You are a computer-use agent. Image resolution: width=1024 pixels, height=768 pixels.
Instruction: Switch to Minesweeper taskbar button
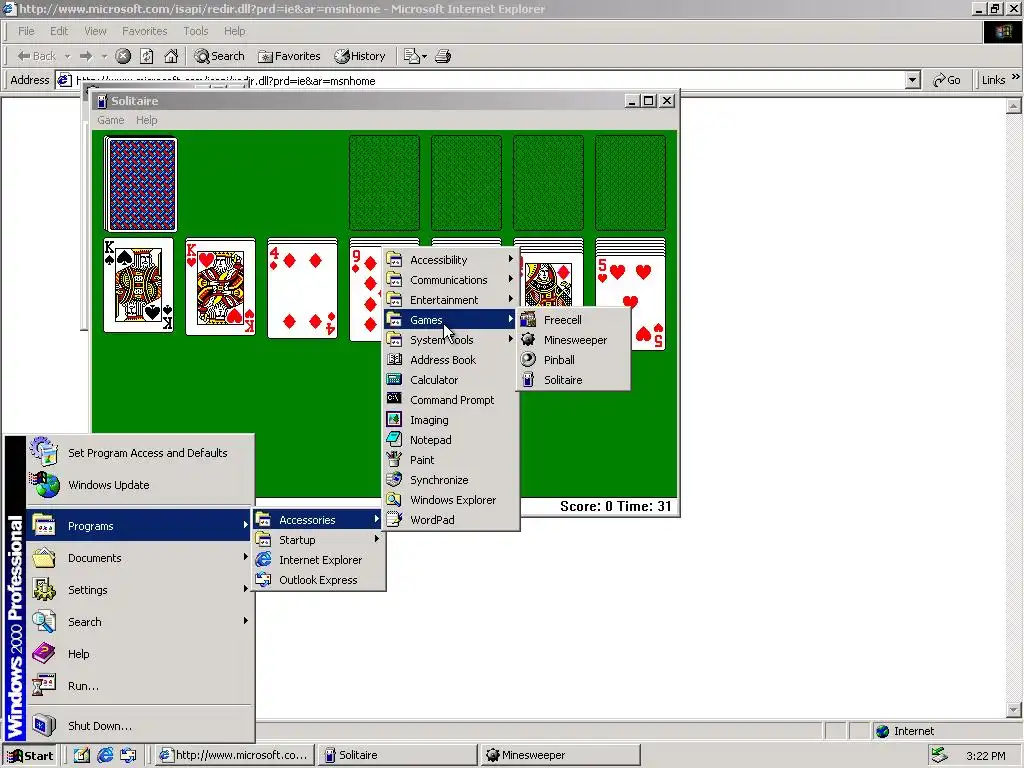(x=562, y=756)
